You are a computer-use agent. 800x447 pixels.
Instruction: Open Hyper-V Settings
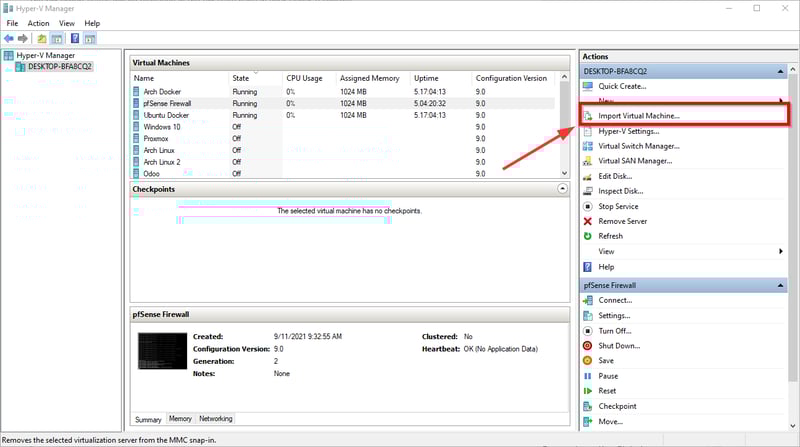pos(628,131)
